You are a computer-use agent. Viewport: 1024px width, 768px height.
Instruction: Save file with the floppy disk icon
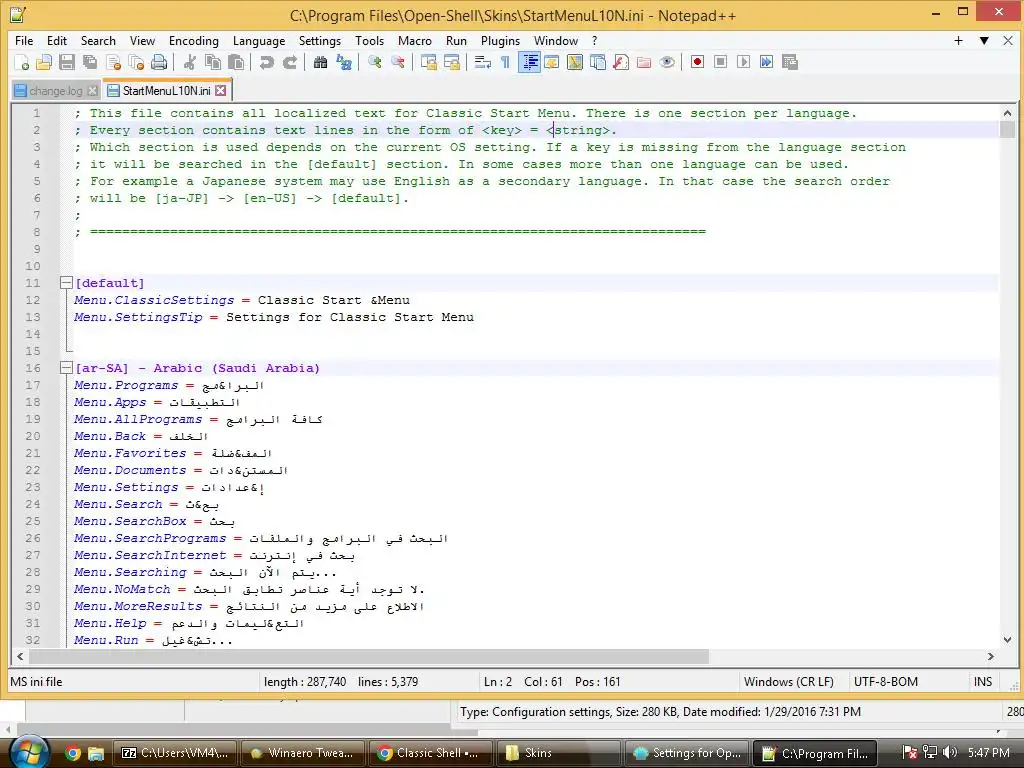[67, 62]
